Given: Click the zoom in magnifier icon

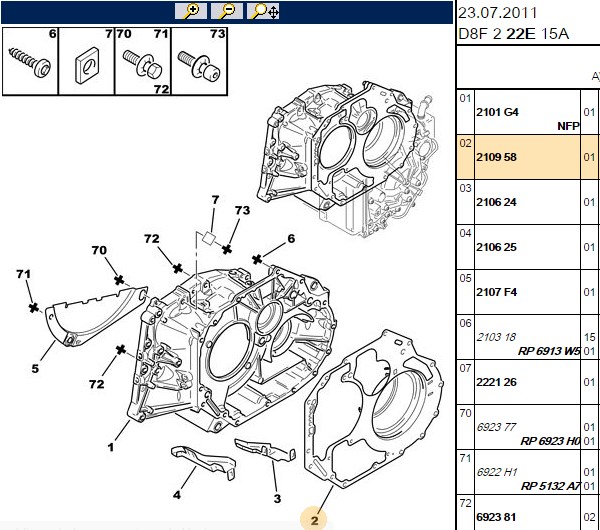Looking at the screenshot, I should tap(191, 11).
